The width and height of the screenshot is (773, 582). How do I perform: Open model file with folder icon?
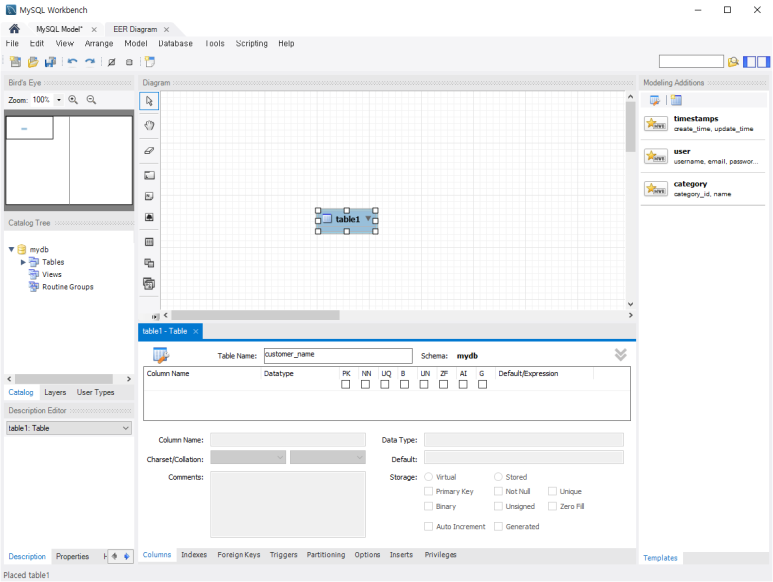point(33,62)
